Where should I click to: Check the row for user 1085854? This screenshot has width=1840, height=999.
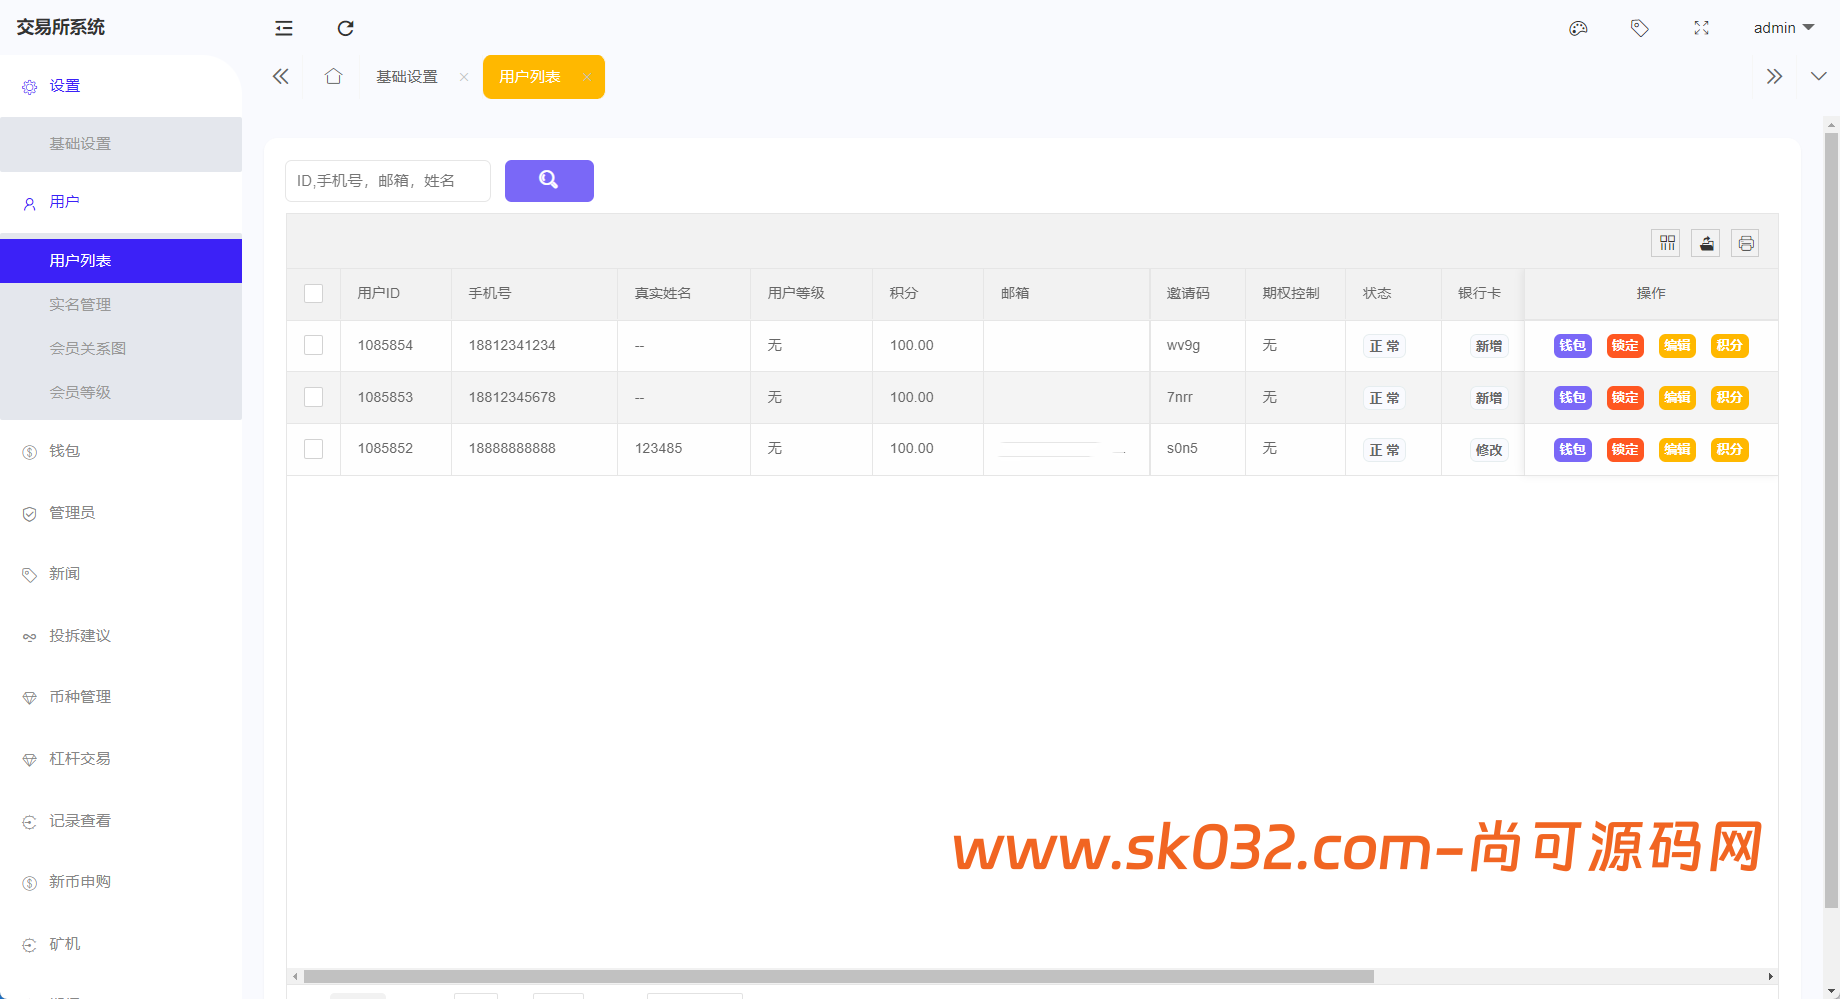point(313,345)
